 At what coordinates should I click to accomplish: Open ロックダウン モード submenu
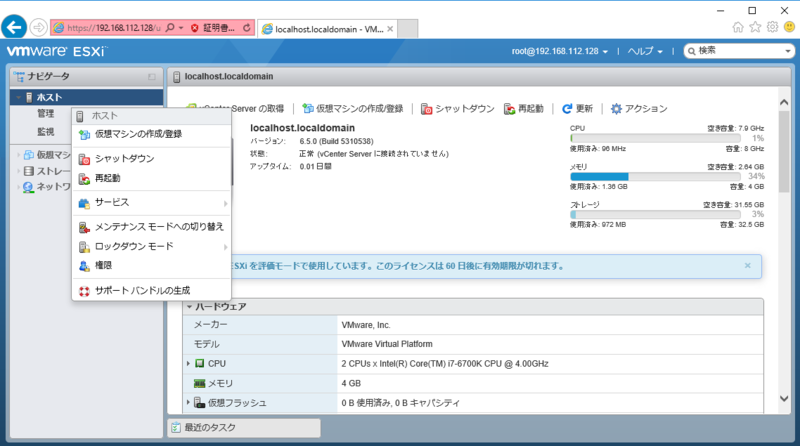coord(152,246)
